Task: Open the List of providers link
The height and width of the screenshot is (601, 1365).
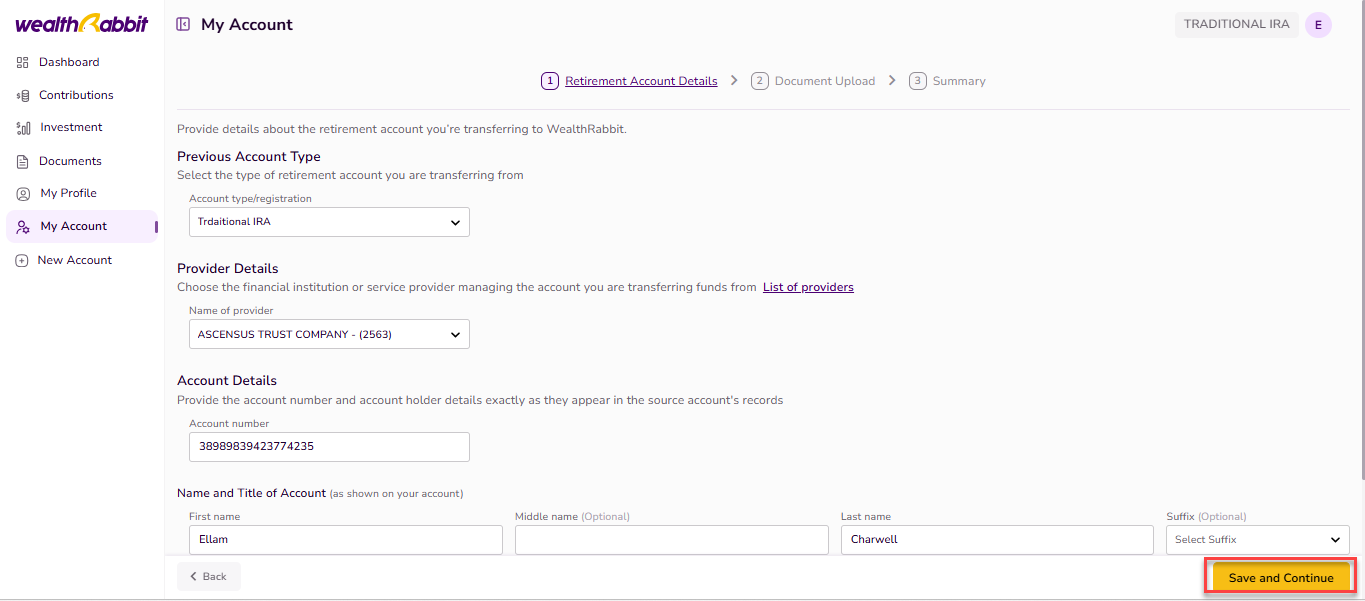Action: tap(808, 287)
